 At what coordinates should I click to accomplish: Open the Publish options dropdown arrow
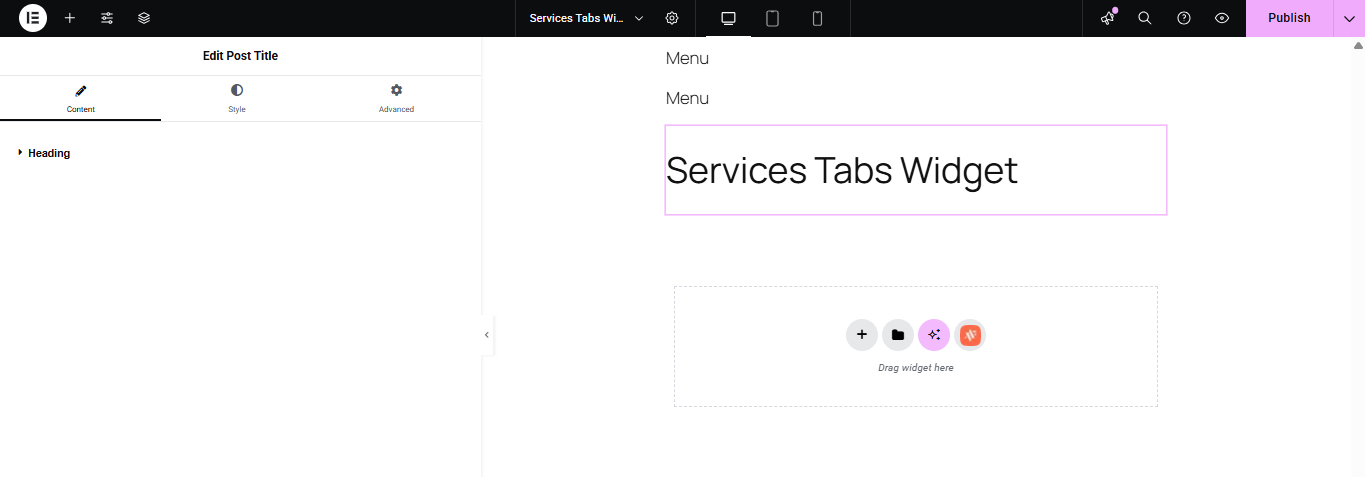tap(1349, 18)
